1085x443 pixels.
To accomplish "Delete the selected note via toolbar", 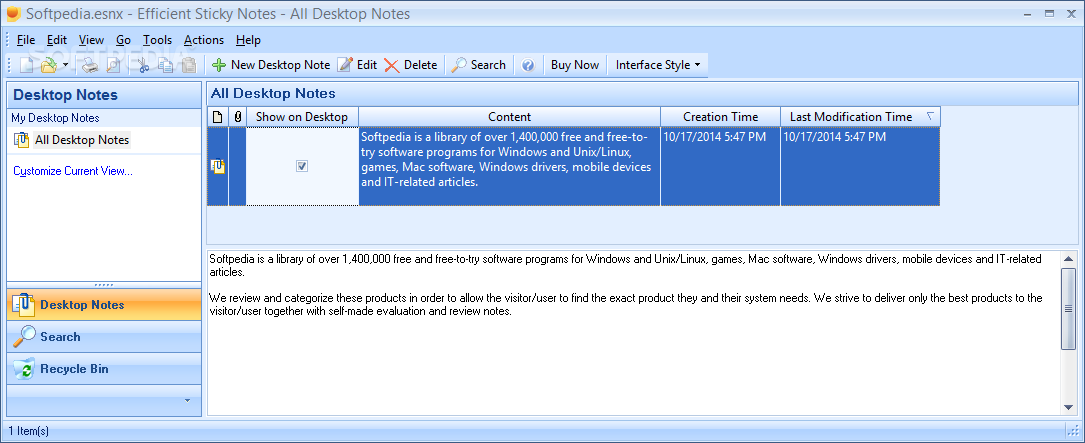I will (411, 65).
